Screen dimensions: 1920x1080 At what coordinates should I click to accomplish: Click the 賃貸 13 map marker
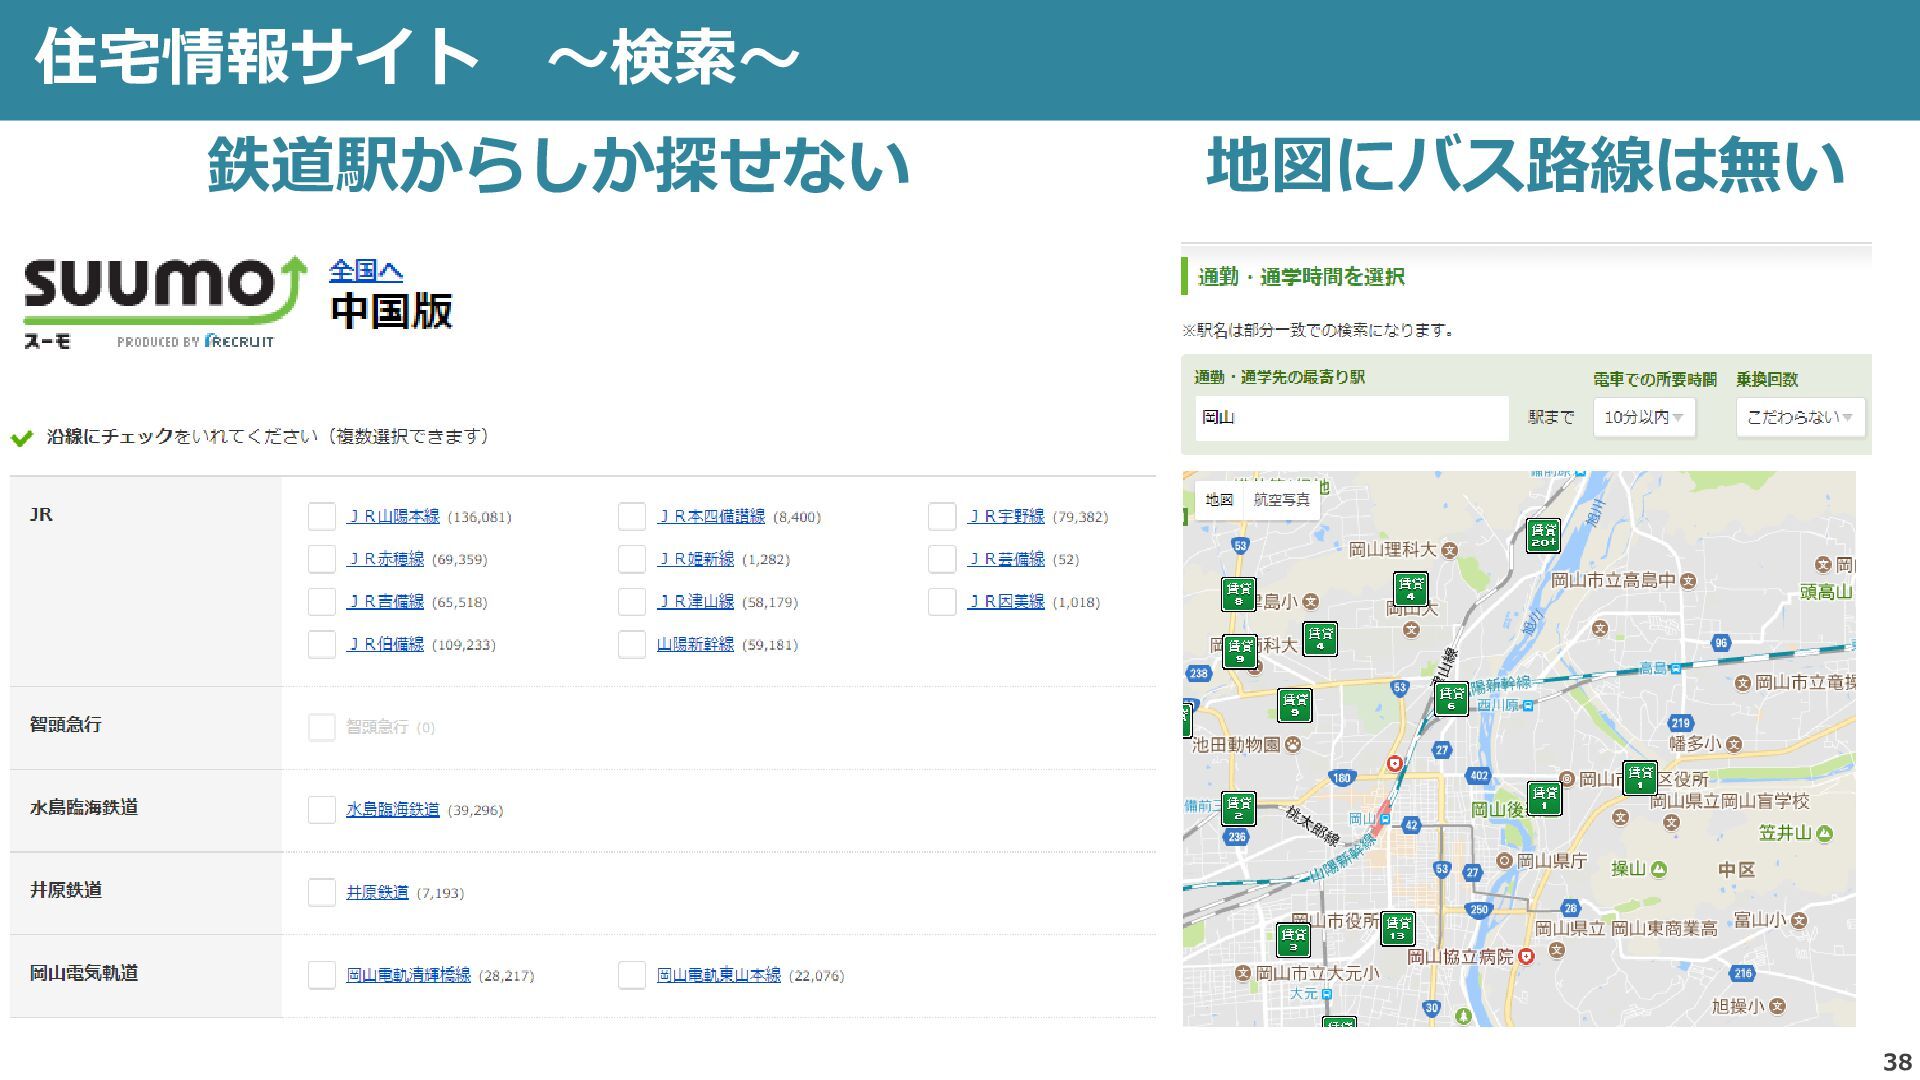click(1398, 928)
